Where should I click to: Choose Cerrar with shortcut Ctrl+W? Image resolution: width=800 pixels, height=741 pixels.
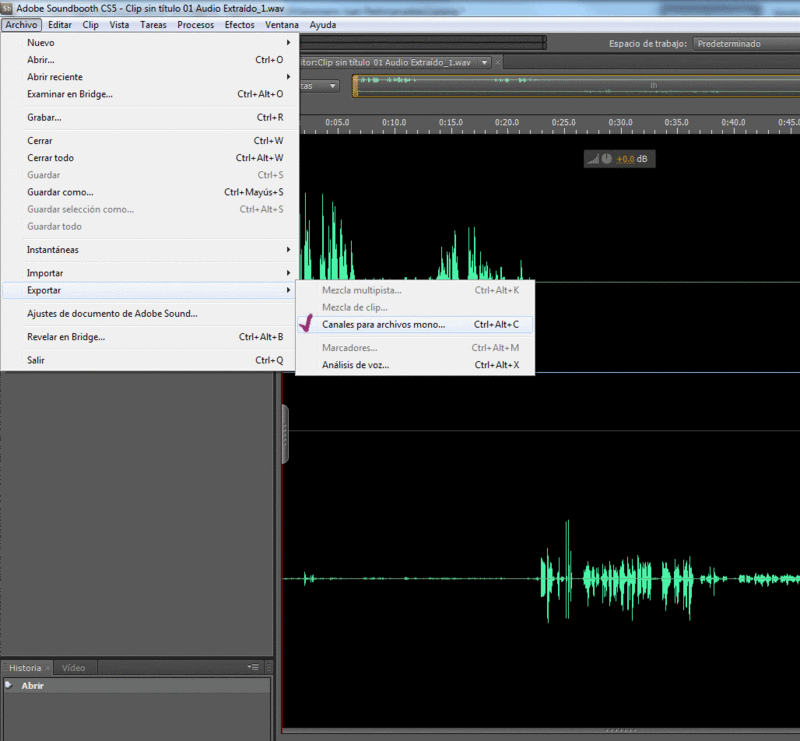coord(149,141)
